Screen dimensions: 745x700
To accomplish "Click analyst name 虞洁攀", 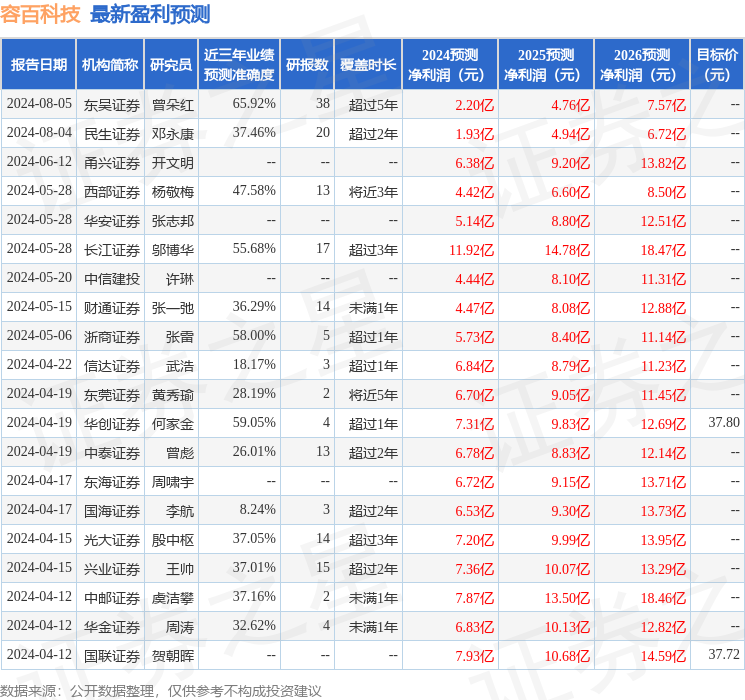I will click(172, 598).
